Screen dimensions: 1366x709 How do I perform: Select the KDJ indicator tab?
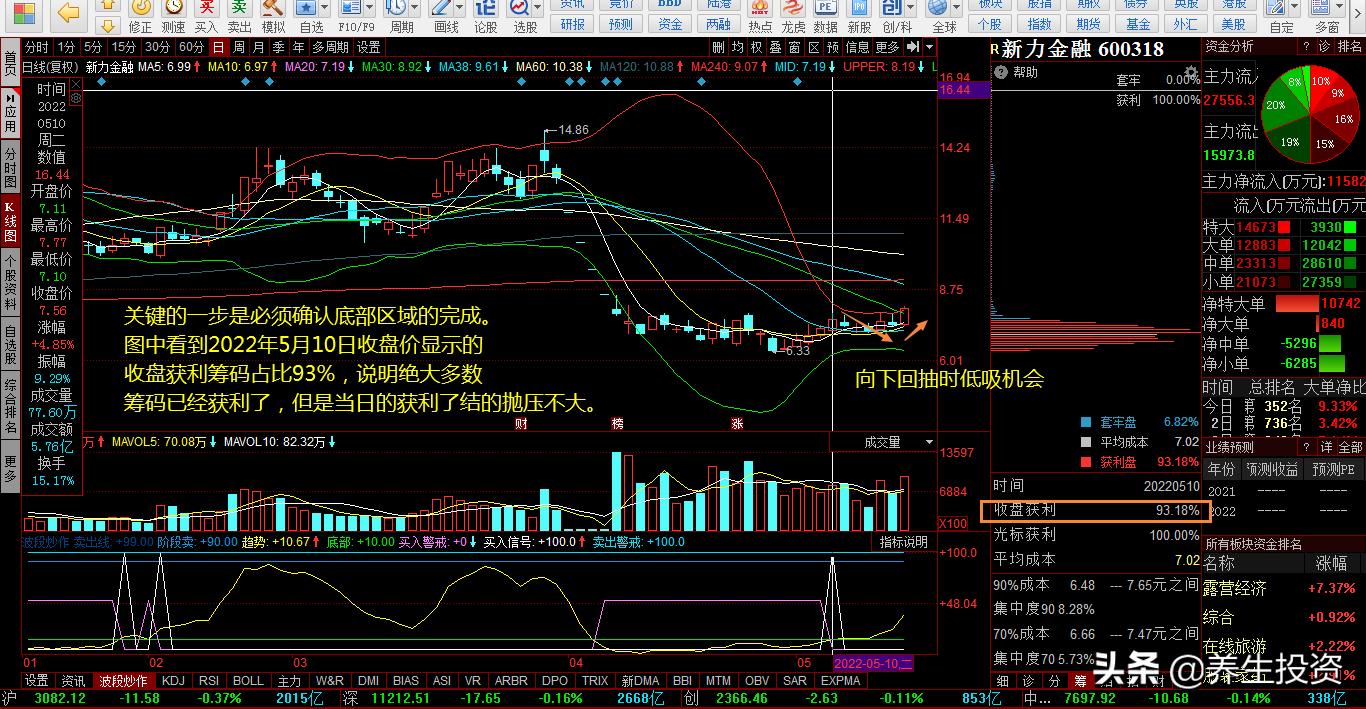click(174, 681)
